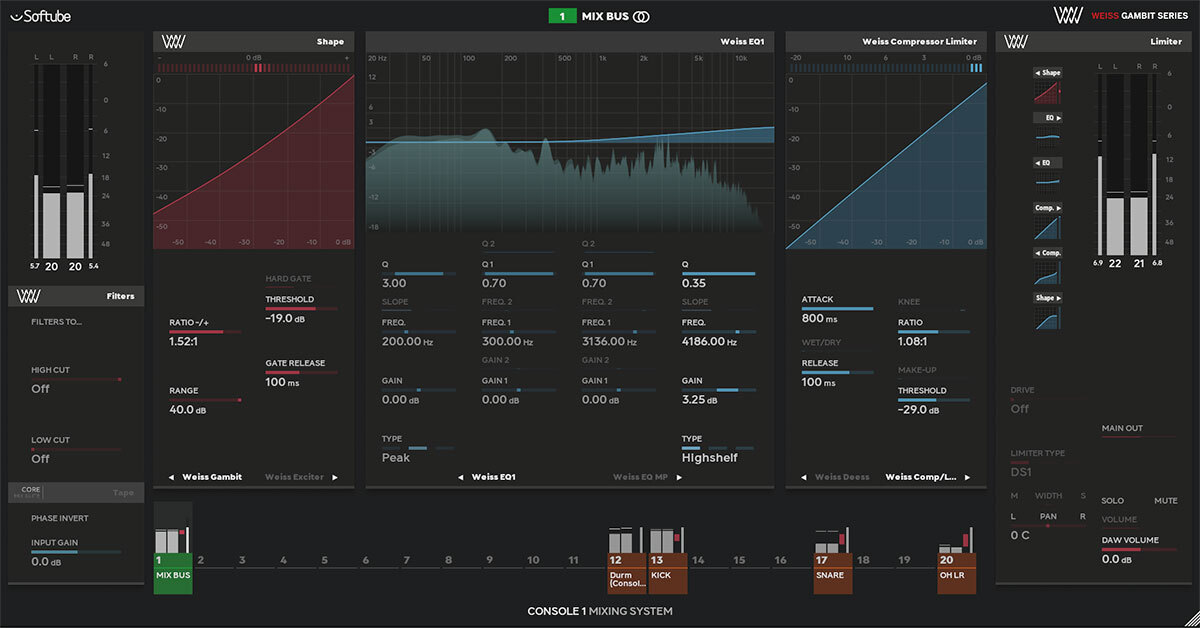Click the Softube logo

(x=41, y=15)
